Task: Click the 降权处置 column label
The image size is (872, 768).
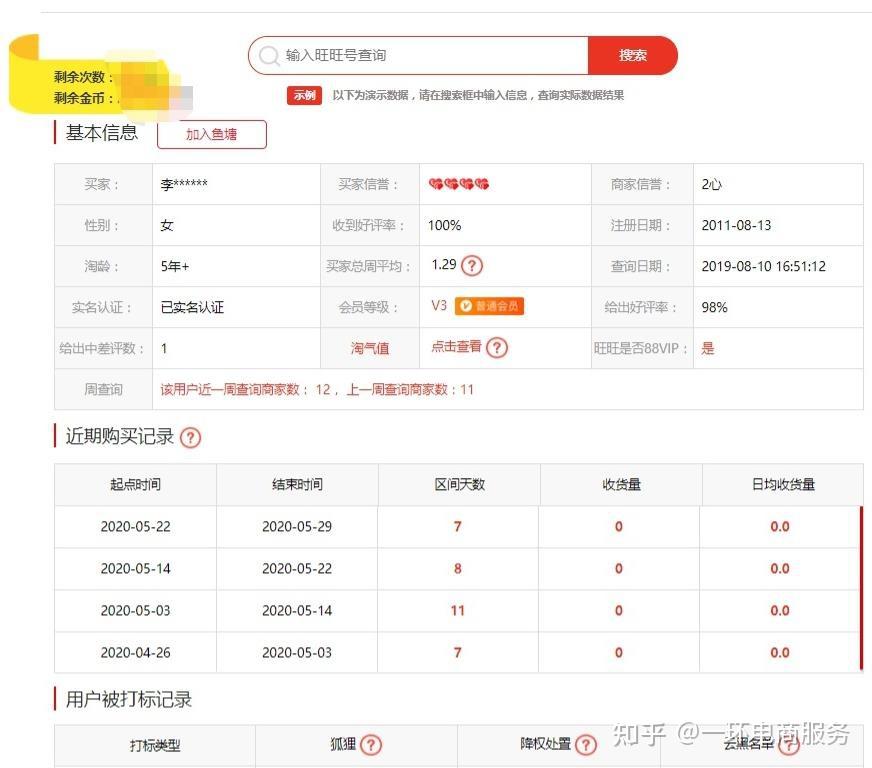Action: pyautogui.click(x=546, y=744)
